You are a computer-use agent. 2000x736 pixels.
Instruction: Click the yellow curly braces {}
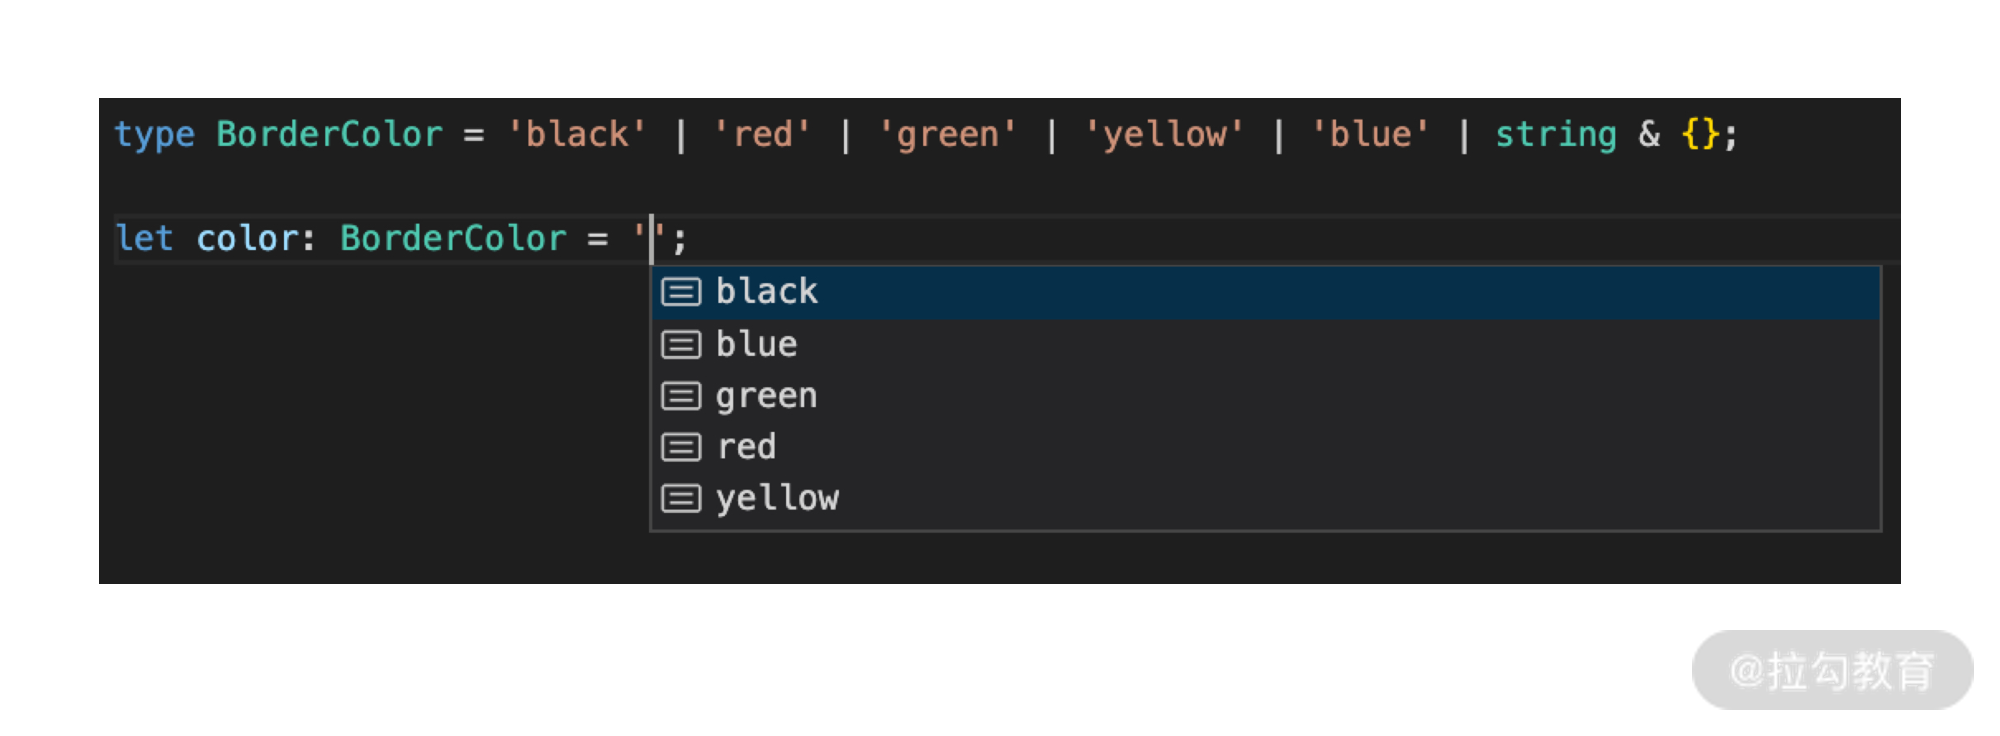click(1700, 134)
